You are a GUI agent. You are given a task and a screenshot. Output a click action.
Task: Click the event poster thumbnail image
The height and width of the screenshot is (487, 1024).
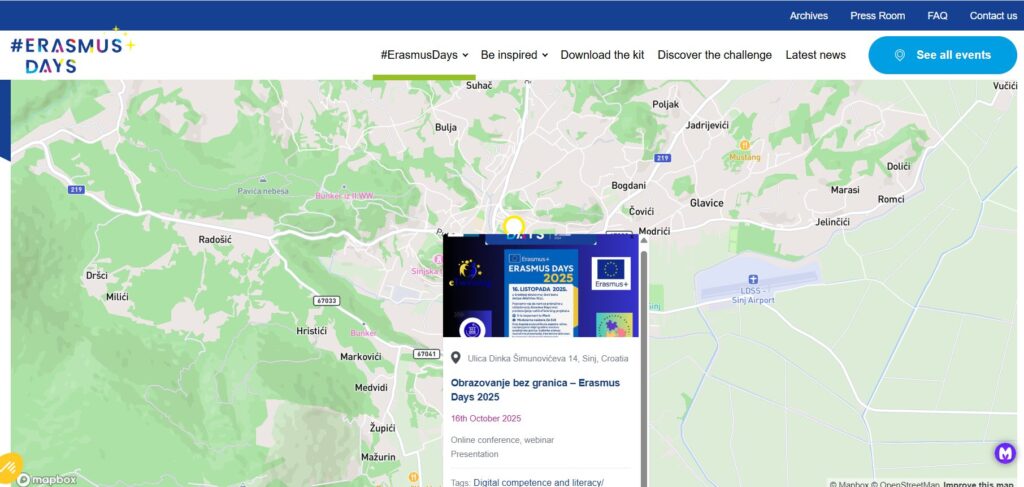click(540, 289)
